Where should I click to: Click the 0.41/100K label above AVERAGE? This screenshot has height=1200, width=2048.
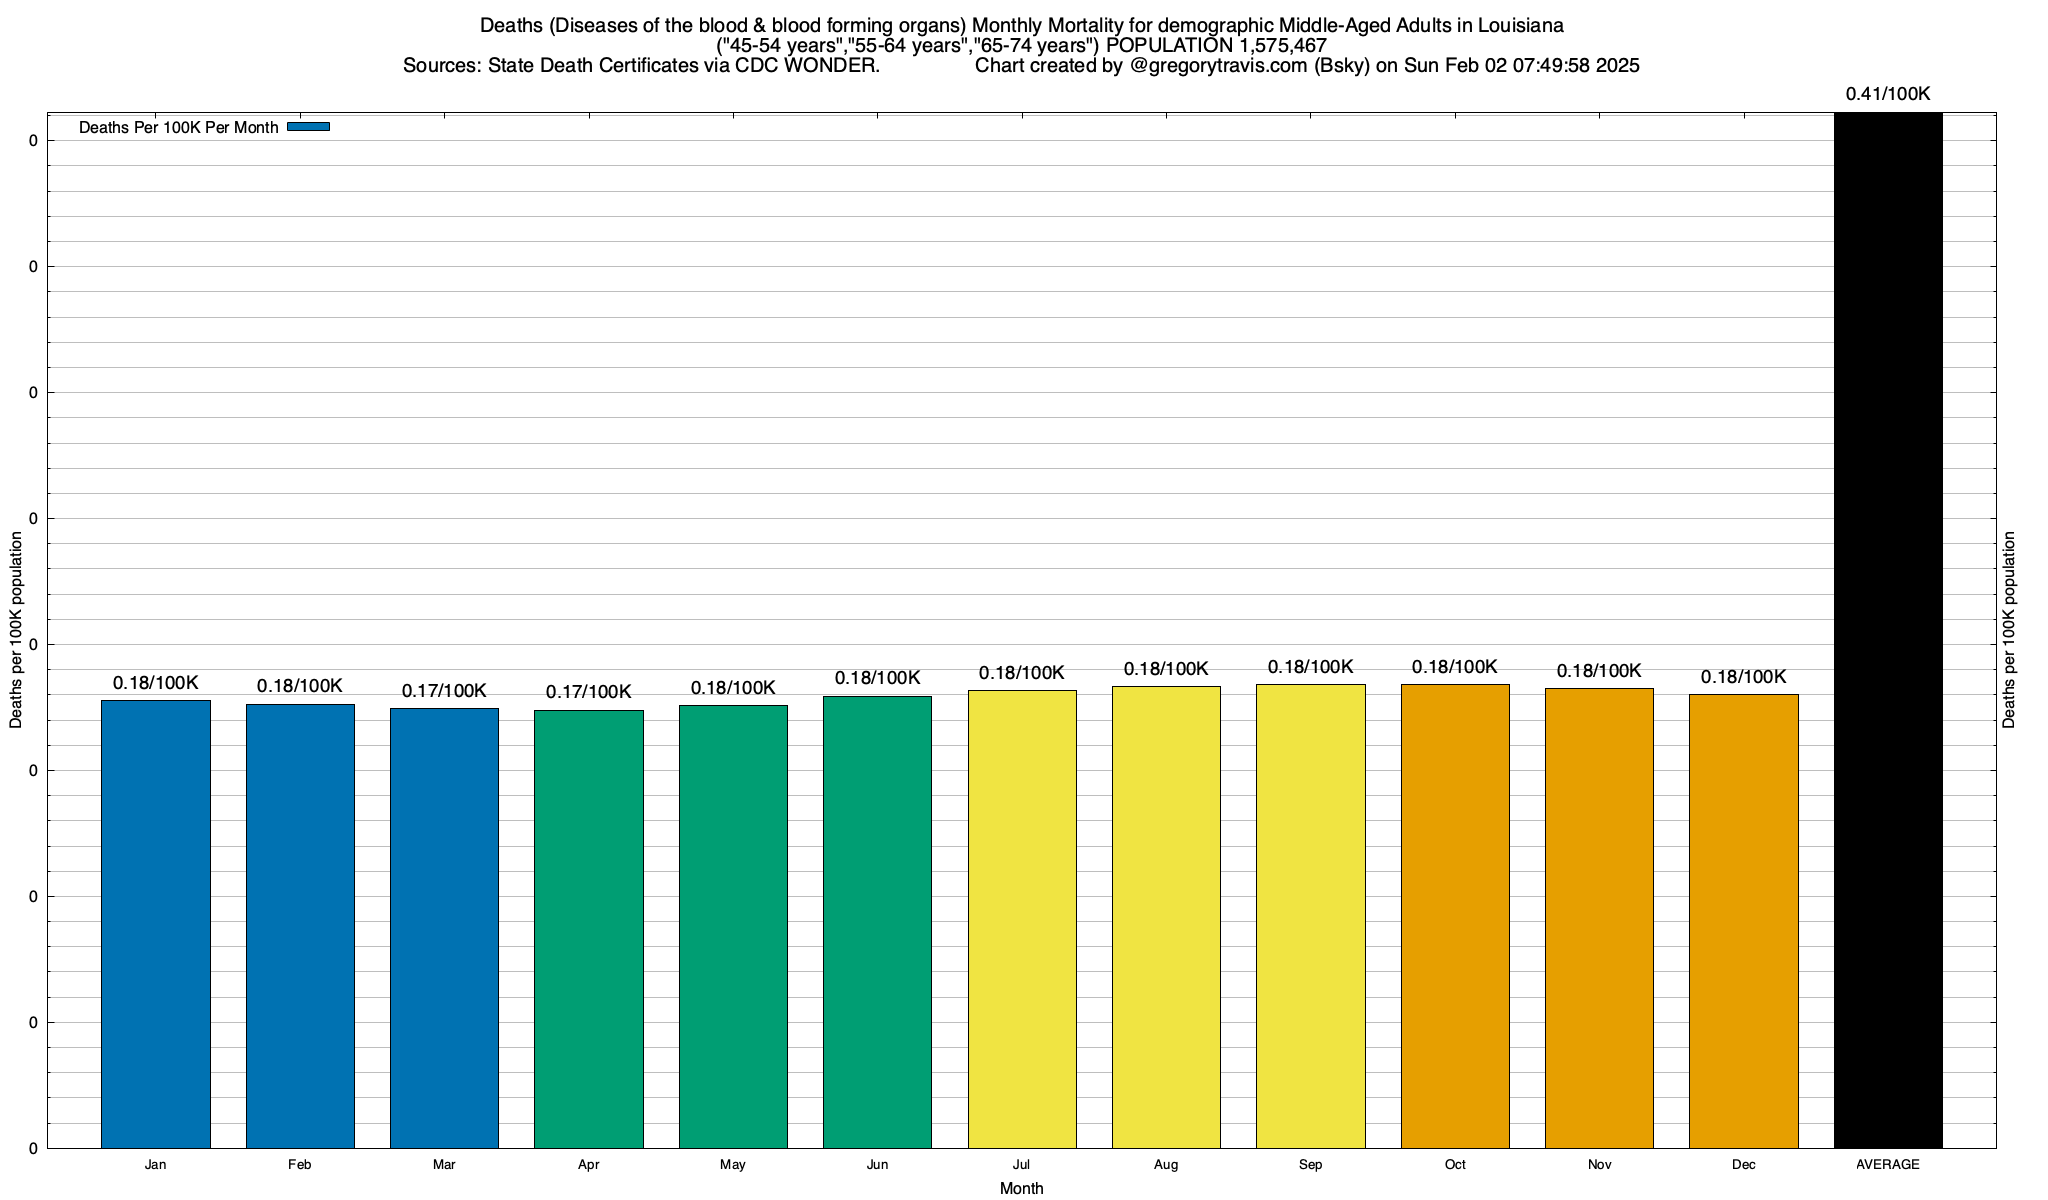(1888, 94)
